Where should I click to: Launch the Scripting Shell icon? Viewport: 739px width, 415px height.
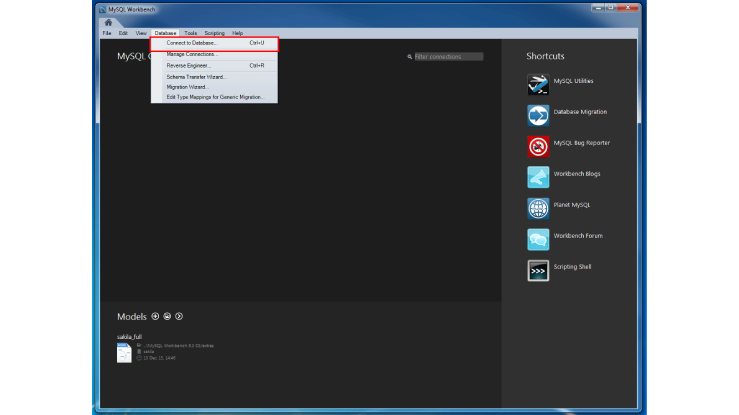coord(538,271)
